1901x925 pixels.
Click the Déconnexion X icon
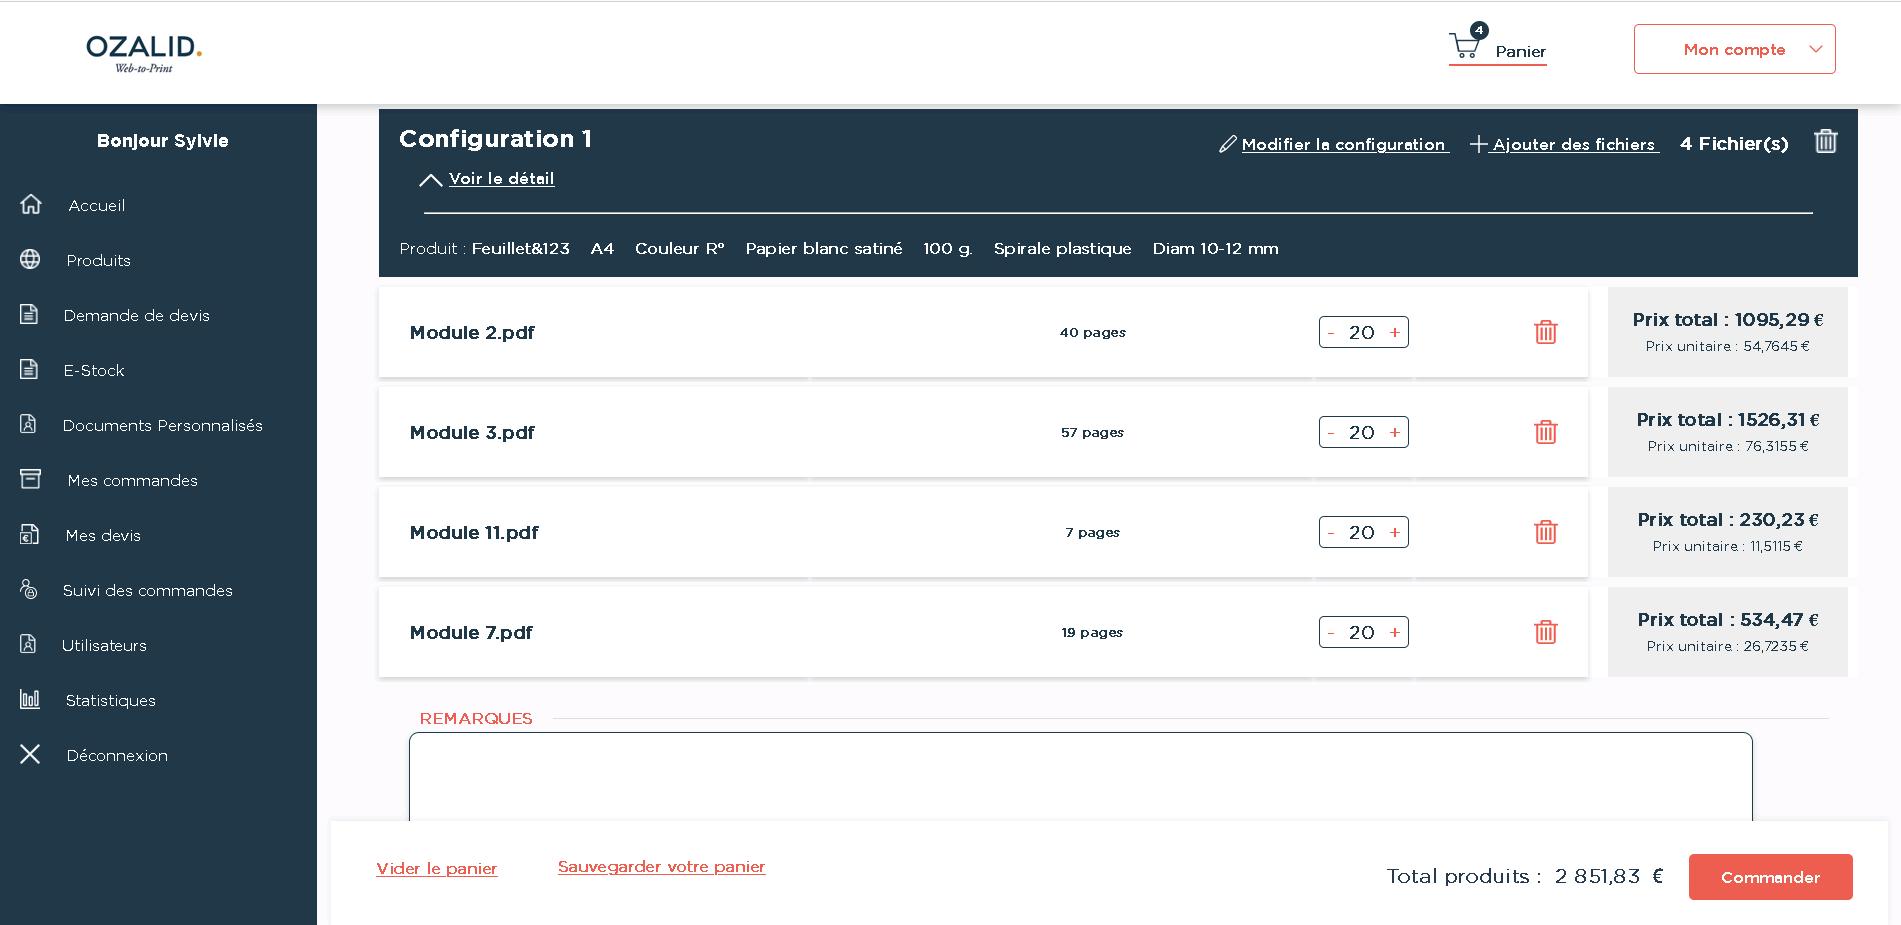click(x=30, y=755)
